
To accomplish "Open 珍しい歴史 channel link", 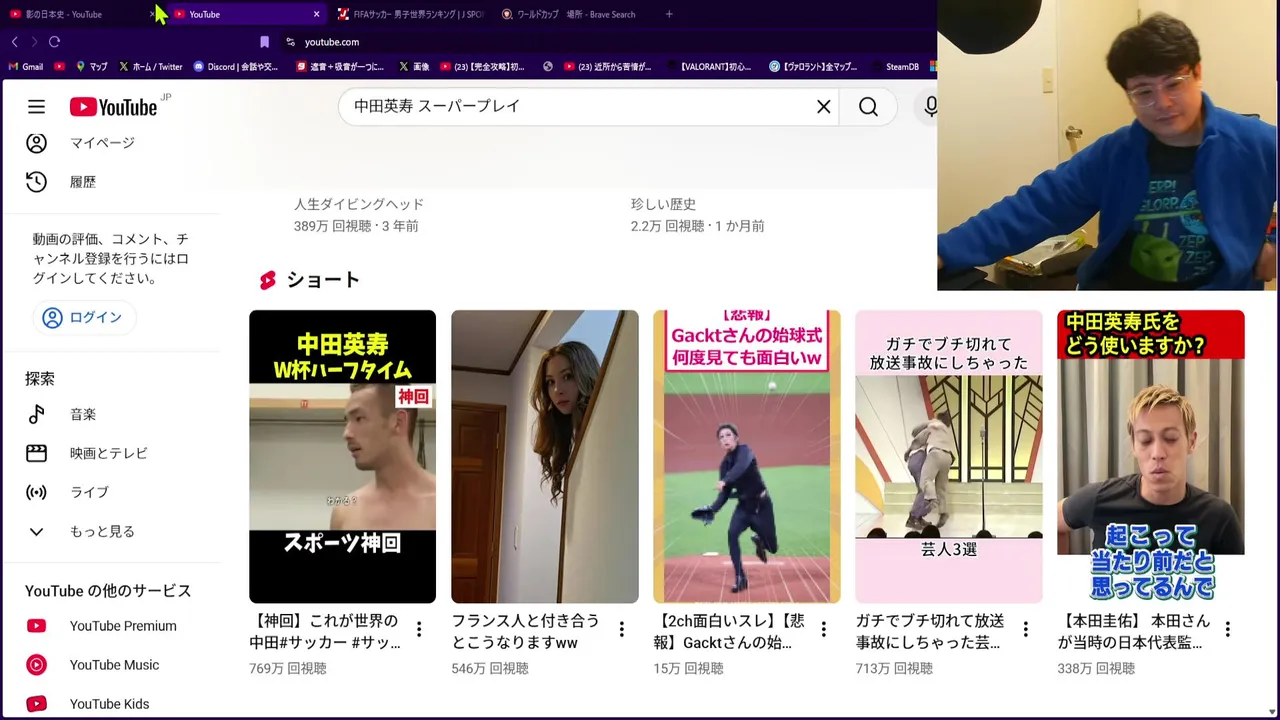I will tap(663, 204).
